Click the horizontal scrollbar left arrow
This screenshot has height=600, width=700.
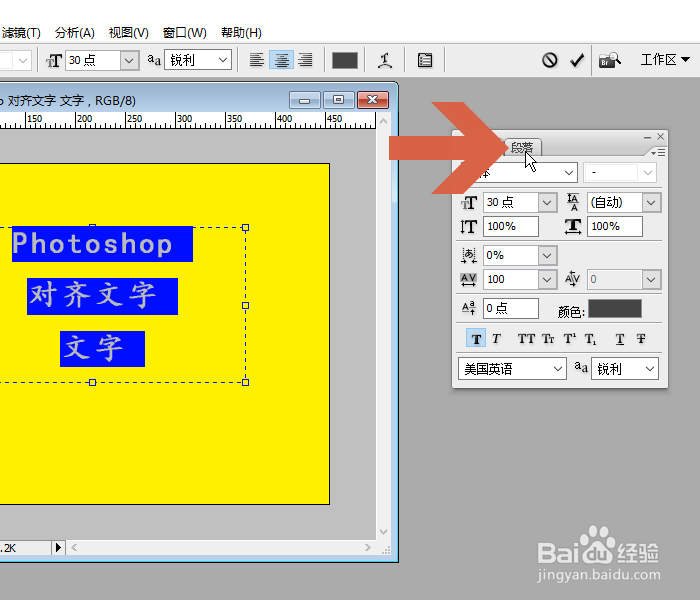[74, 547]
